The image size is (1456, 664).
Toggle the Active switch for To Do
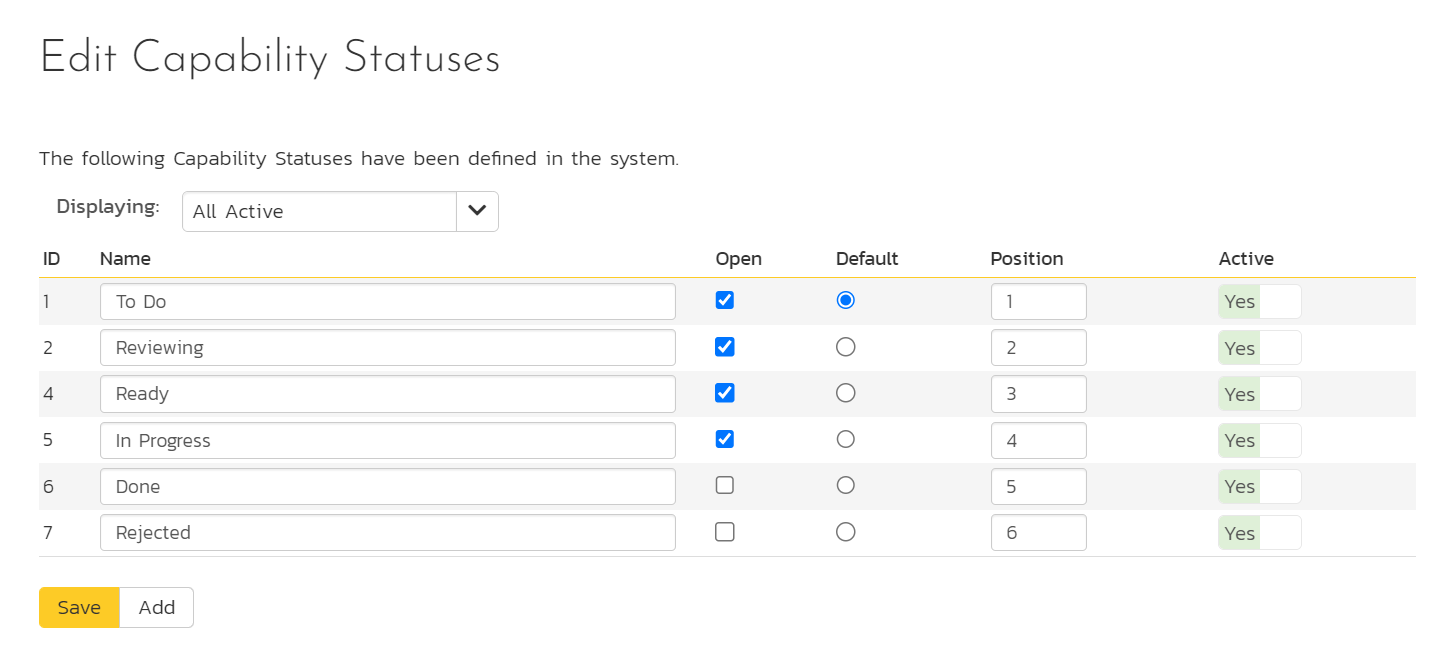click(x=1259, y=301)
